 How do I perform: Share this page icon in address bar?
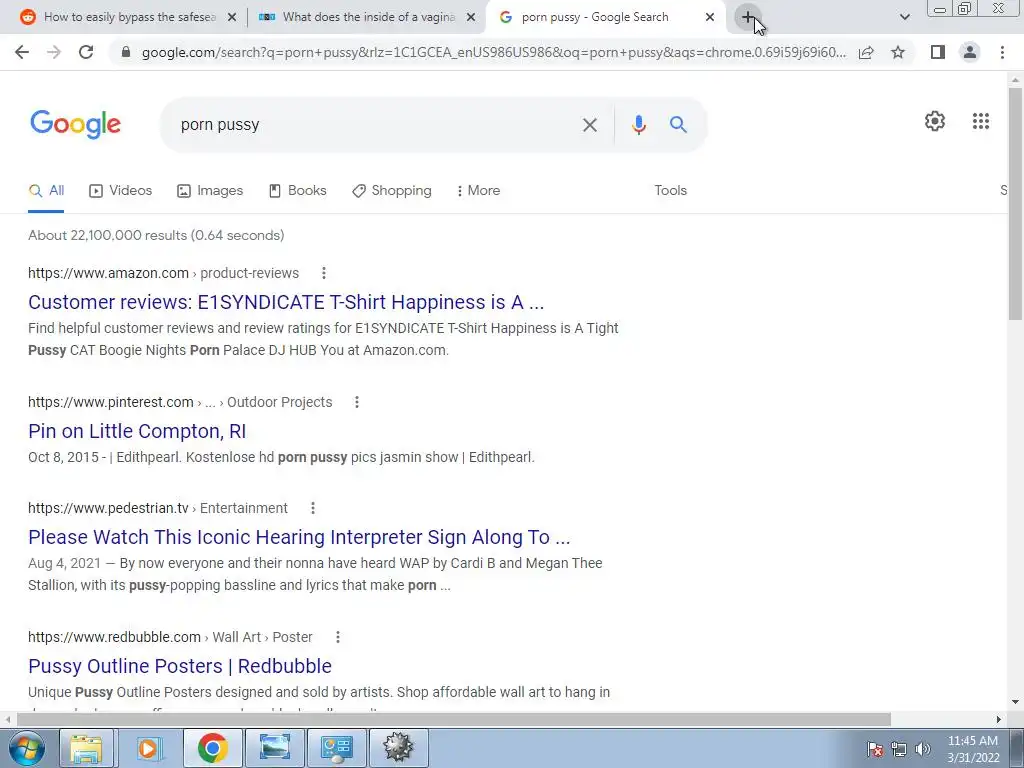click(x=867, y=52)
